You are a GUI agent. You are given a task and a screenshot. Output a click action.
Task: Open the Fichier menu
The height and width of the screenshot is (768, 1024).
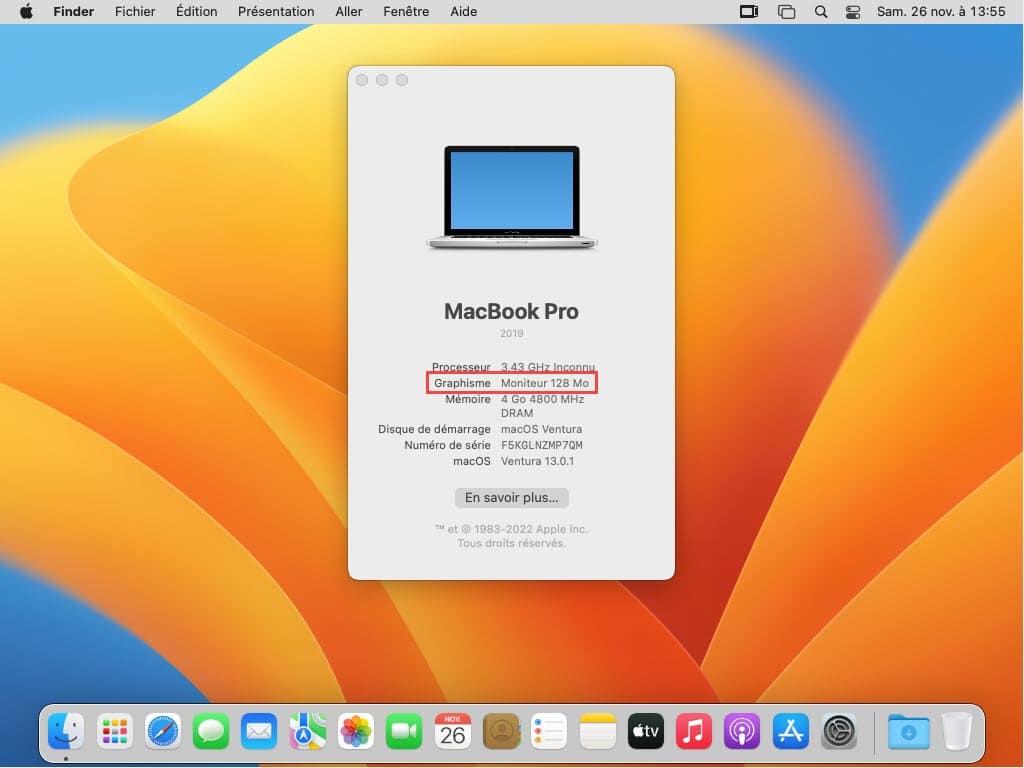[135, 12]
